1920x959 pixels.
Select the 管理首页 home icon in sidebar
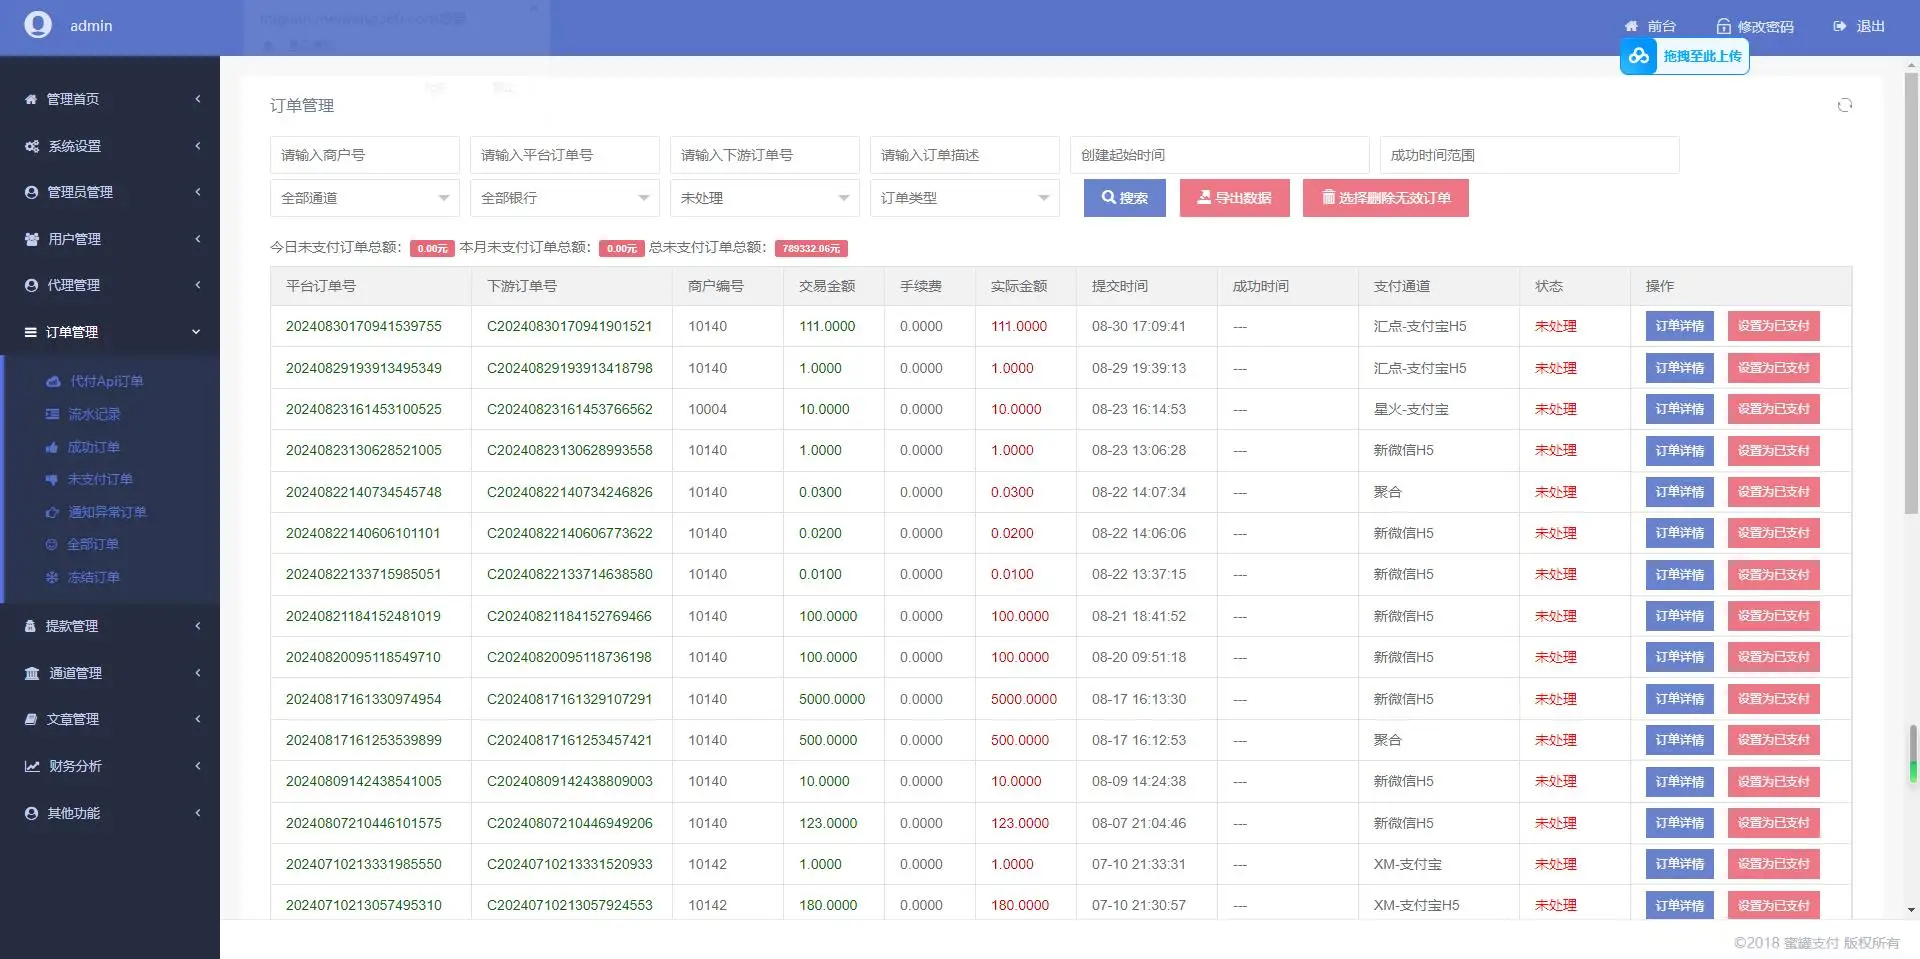coord(29,99)
